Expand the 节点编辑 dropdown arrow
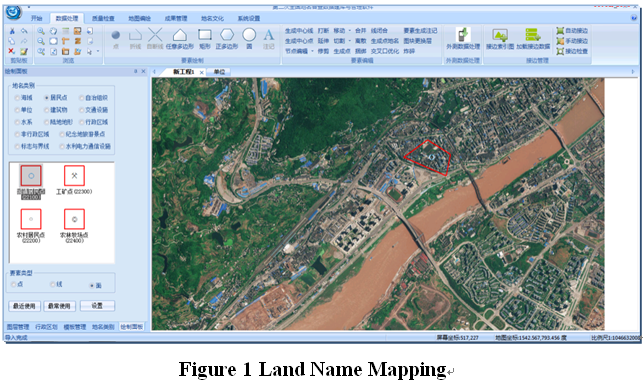The image size is (643, 382). point(312,51)
